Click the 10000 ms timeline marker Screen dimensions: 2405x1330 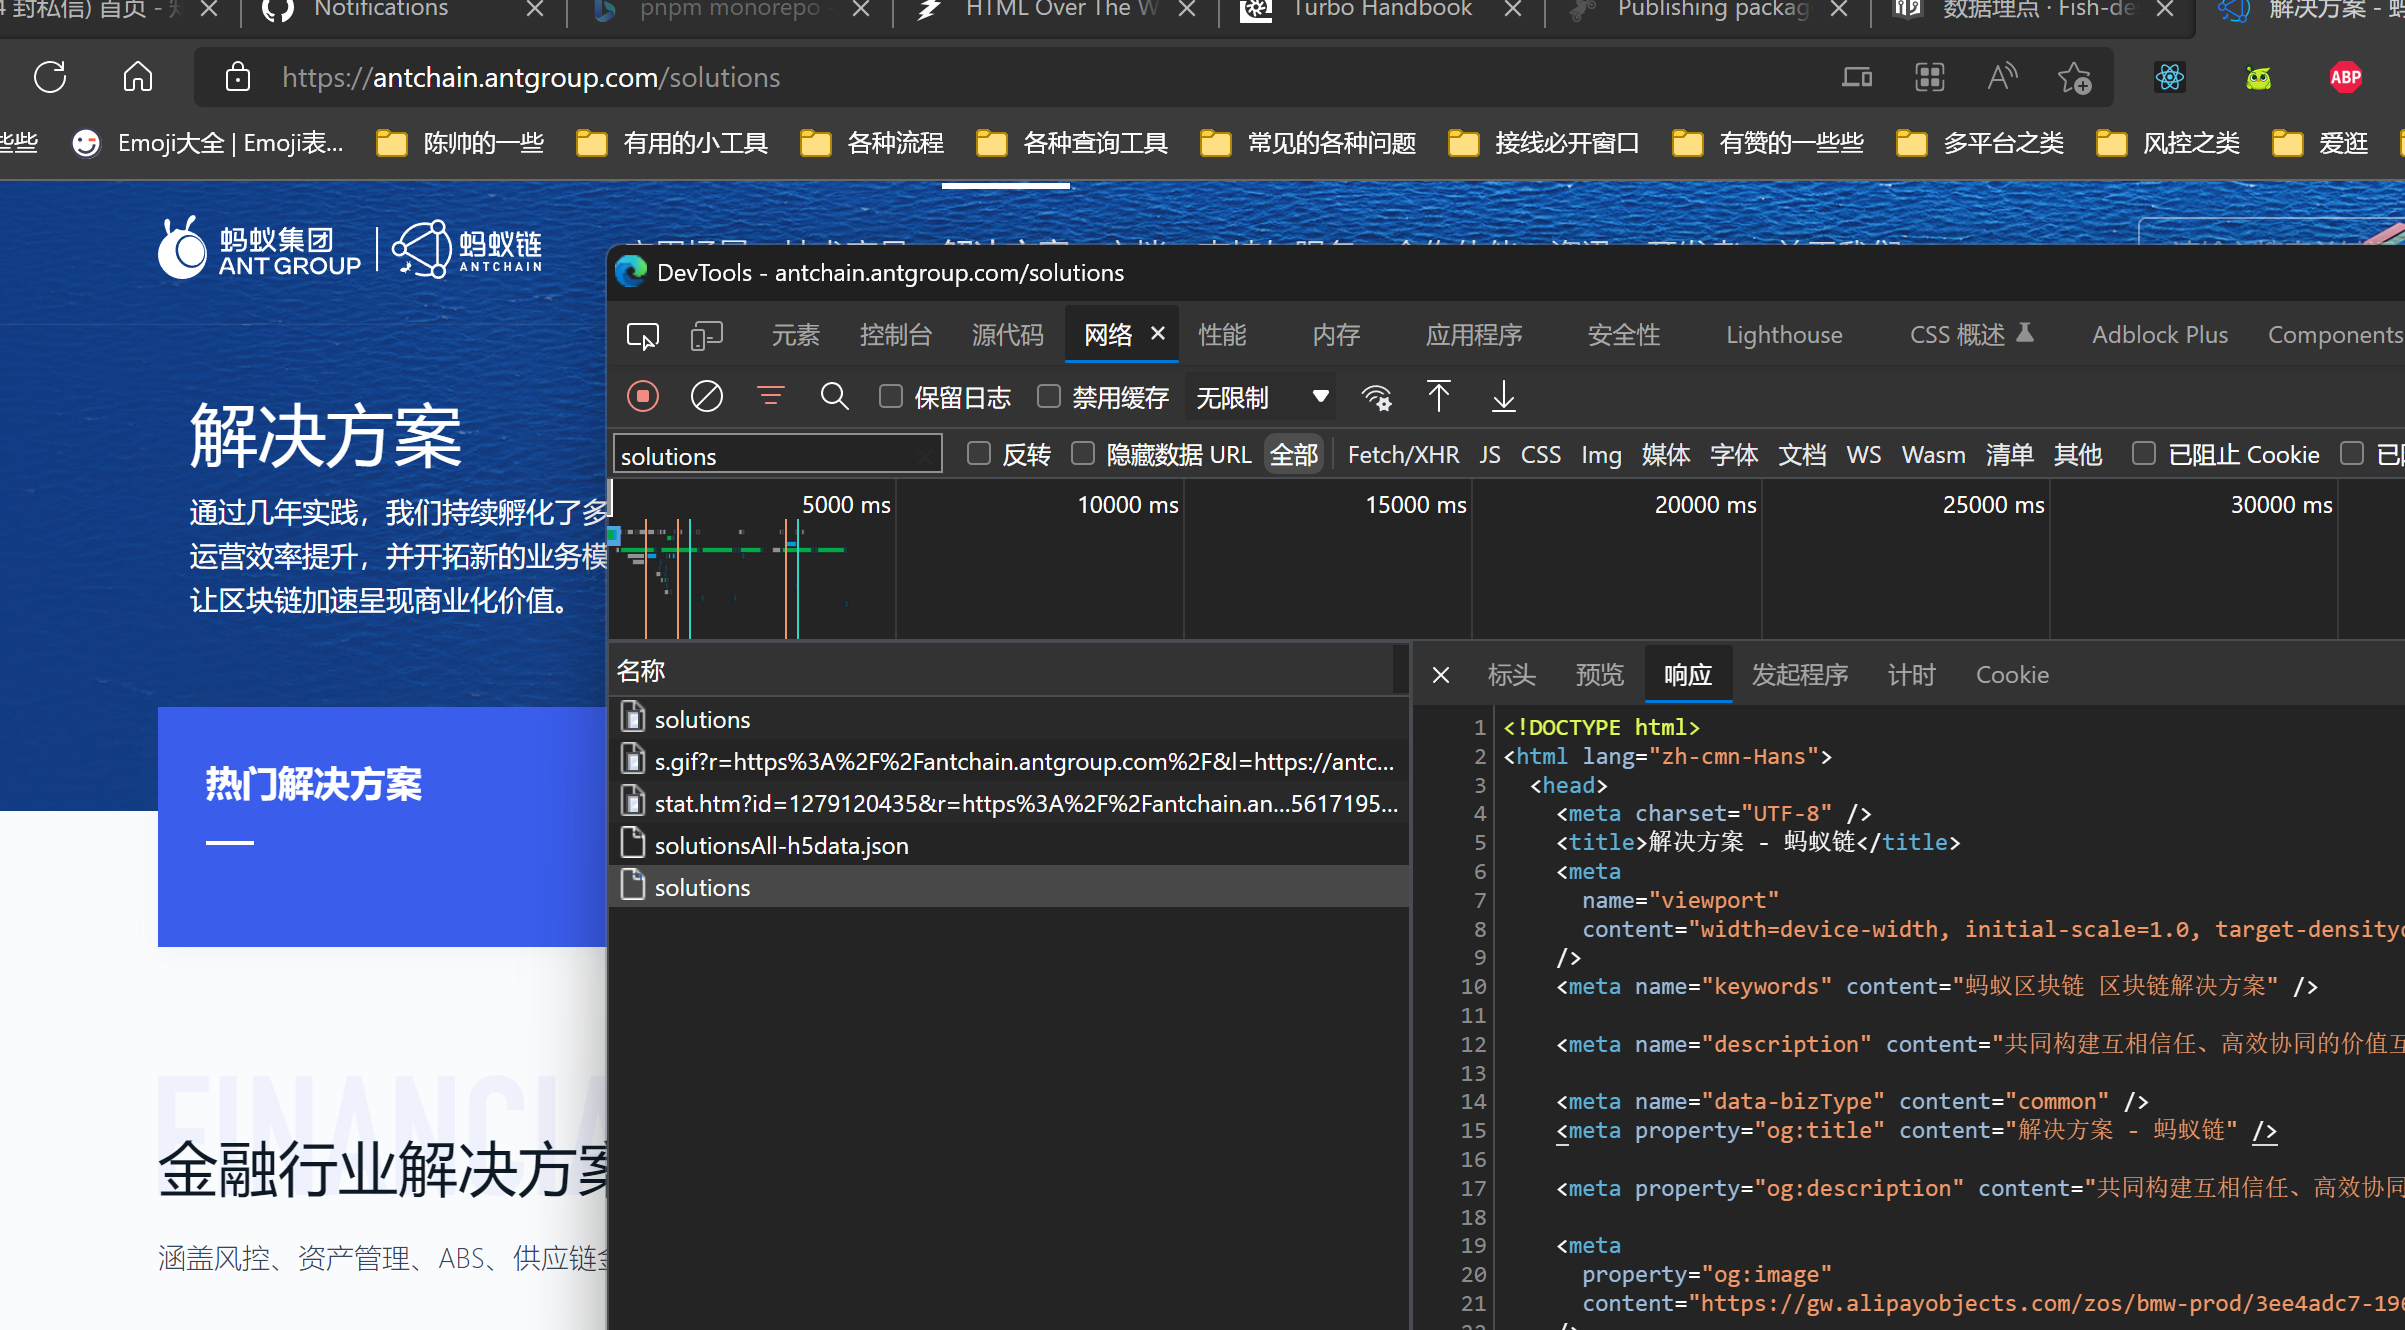(1128, 505)
